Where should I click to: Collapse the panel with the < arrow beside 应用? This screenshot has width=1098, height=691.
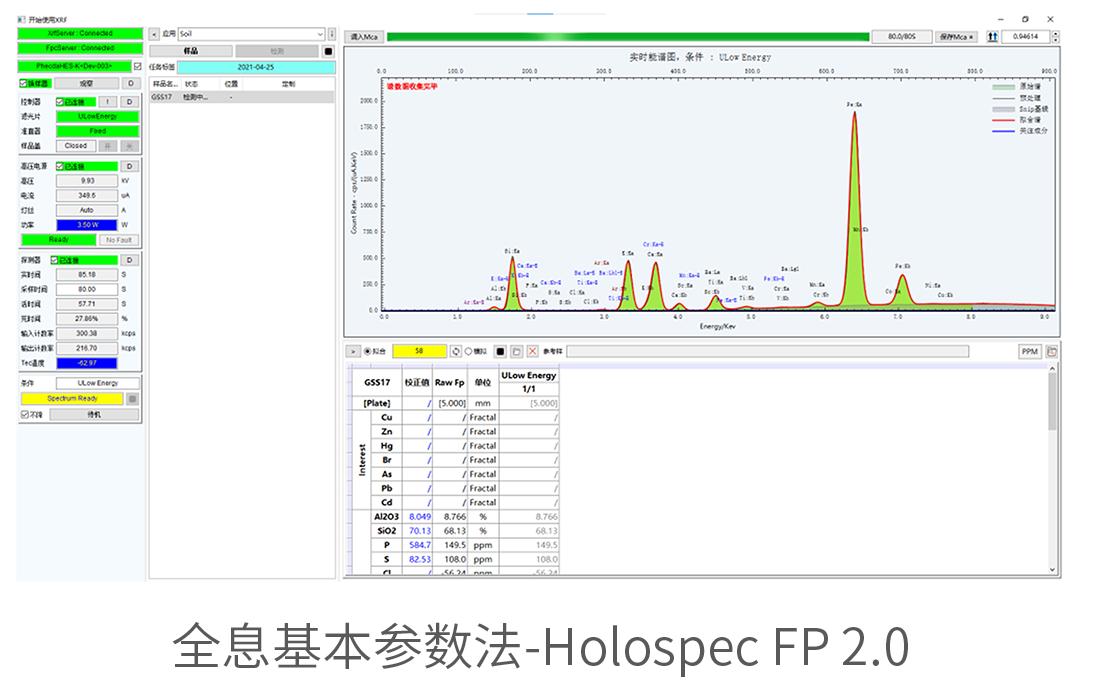(x=154, y=34)
